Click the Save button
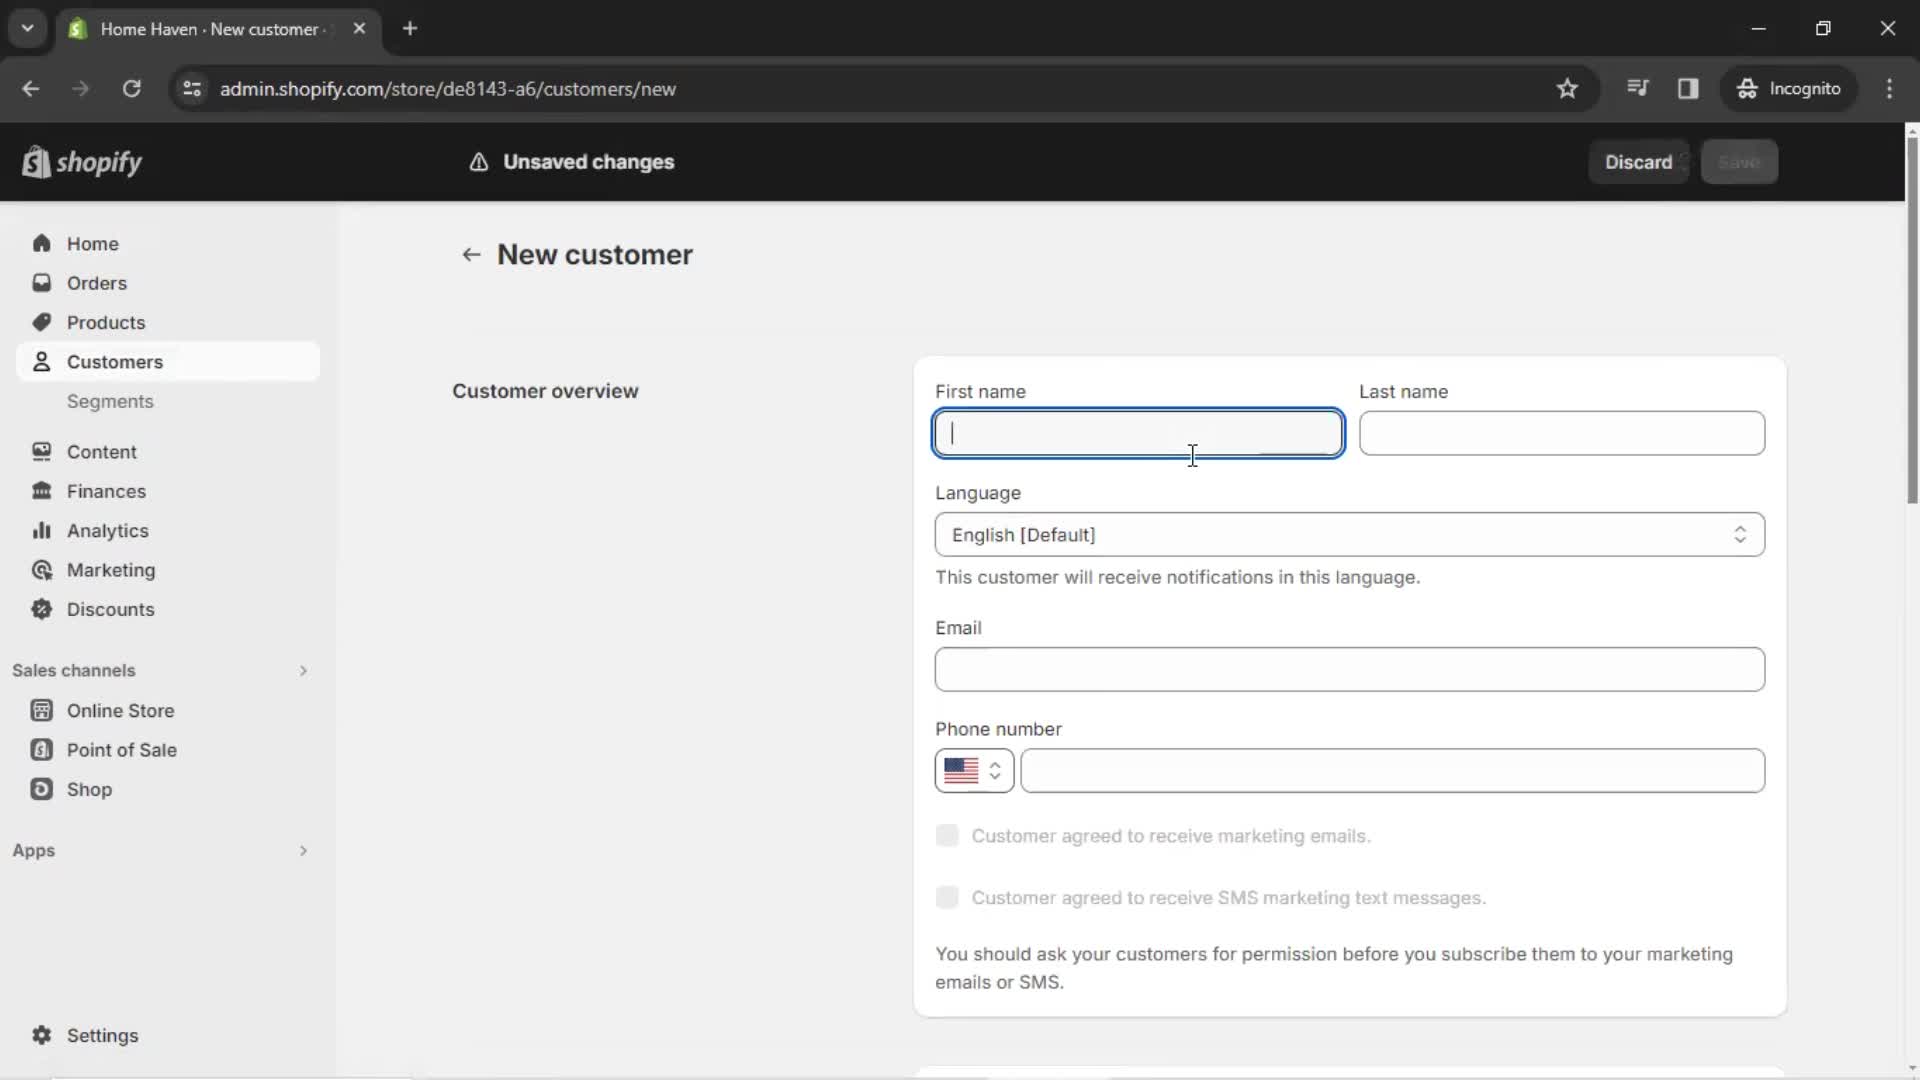Image resolution: width=1920 pixels, height=1080 pixels. (1741, 161)
